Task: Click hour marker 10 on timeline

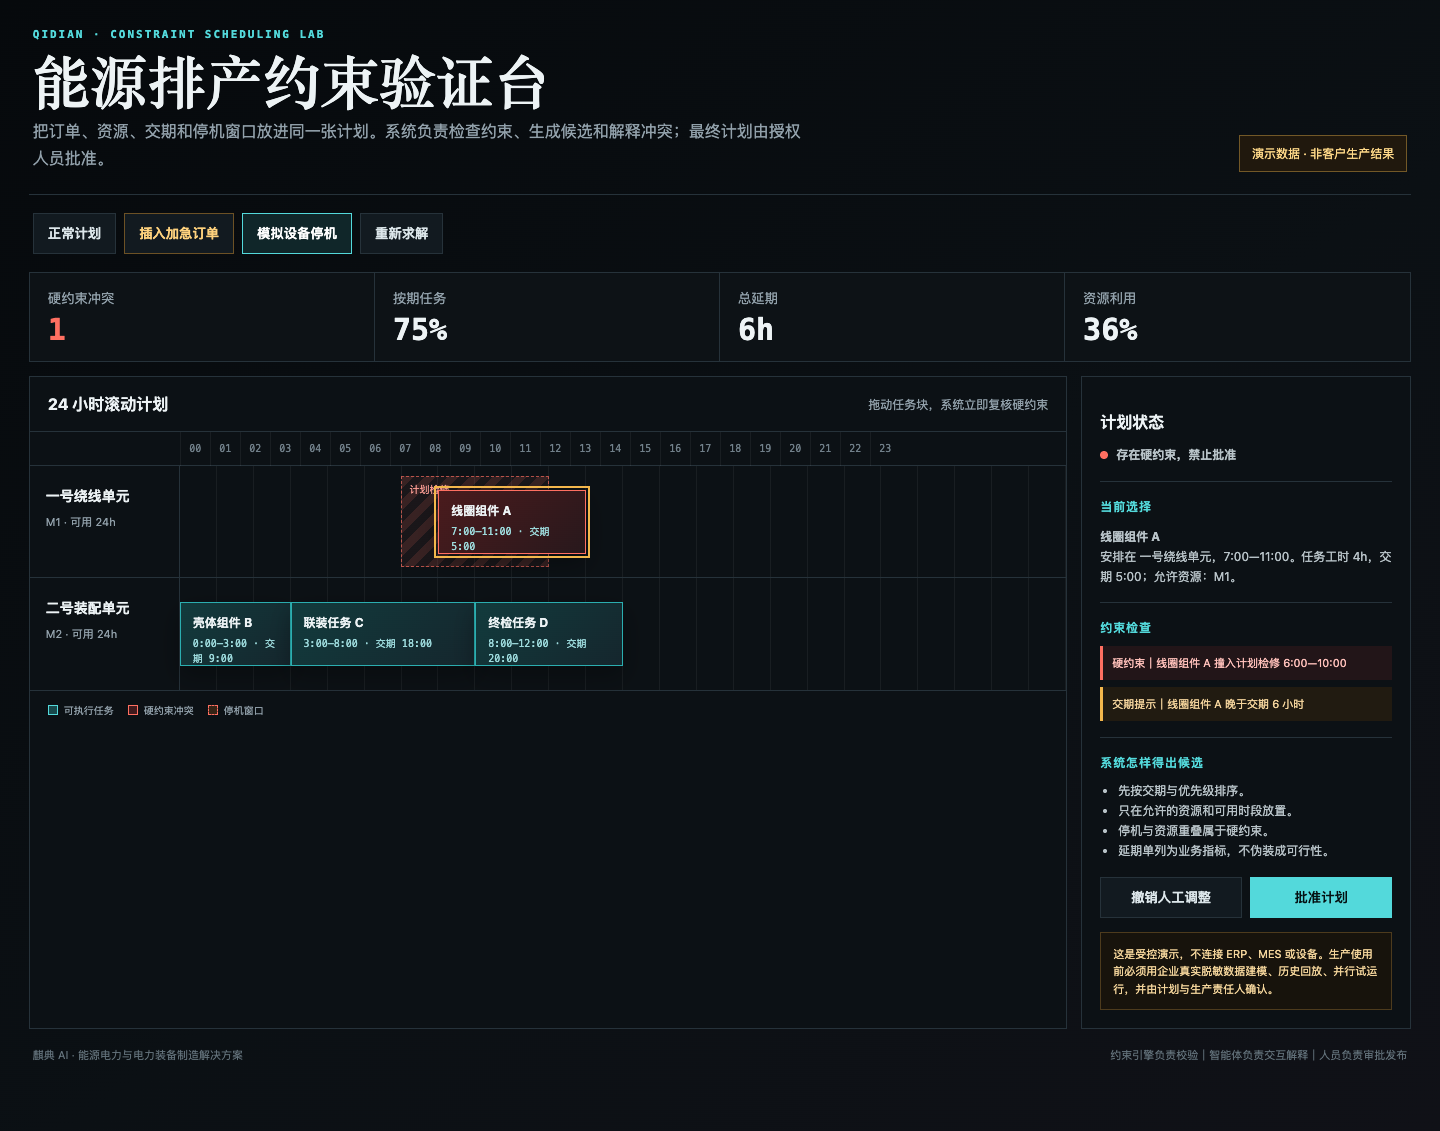Action: pos(495,448)
